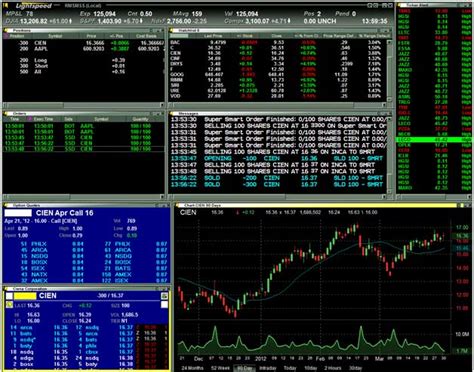Click the SOLD -300 CIEN message line
This screenshot has height=372, width=474.
click(x=278, y=184)
